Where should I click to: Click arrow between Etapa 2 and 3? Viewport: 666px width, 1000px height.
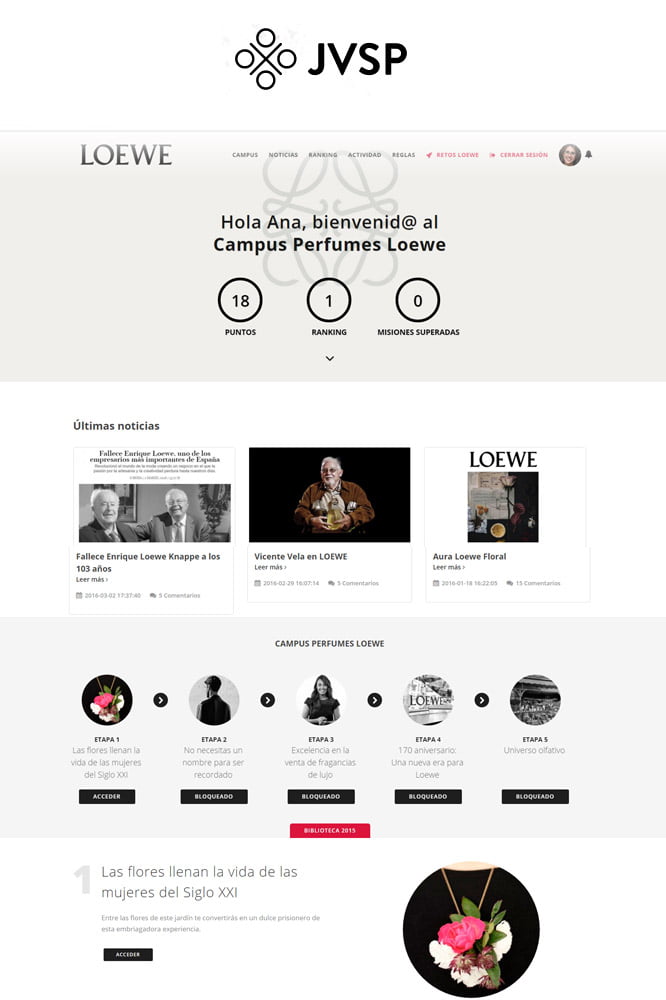point(268,700)
